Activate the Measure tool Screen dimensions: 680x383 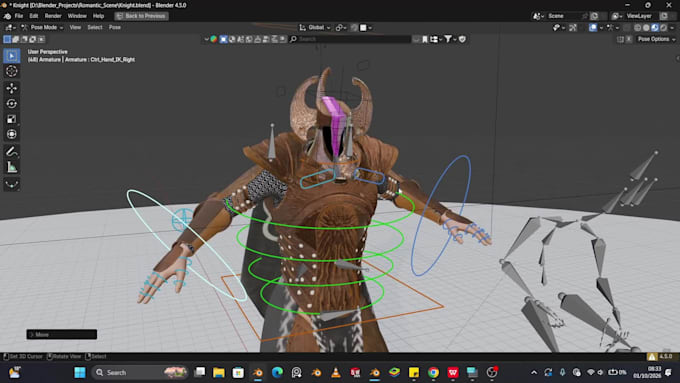pos(12,167)
